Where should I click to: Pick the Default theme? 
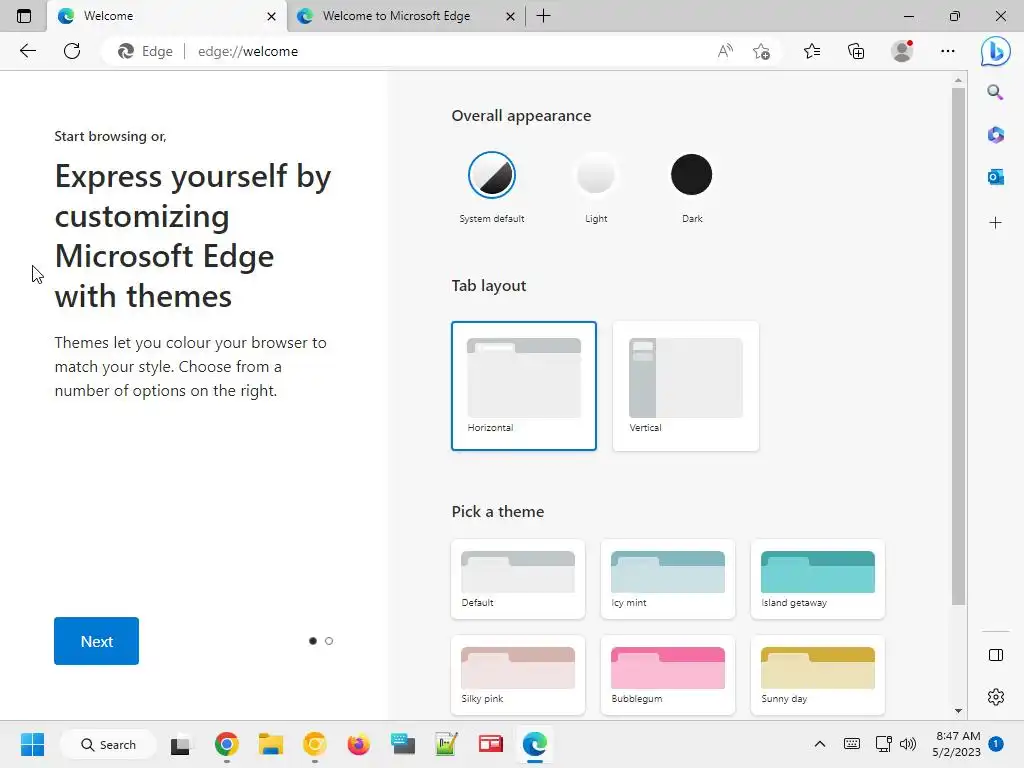[518, 579]
